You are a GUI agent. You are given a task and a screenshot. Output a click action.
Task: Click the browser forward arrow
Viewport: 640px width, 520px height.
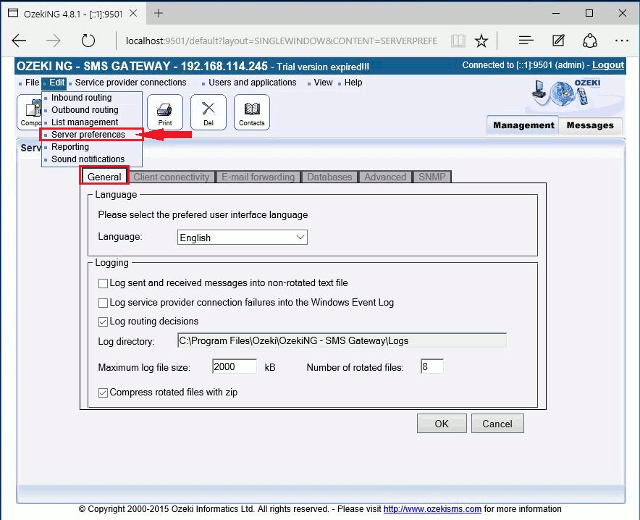[x=53, y=40]
